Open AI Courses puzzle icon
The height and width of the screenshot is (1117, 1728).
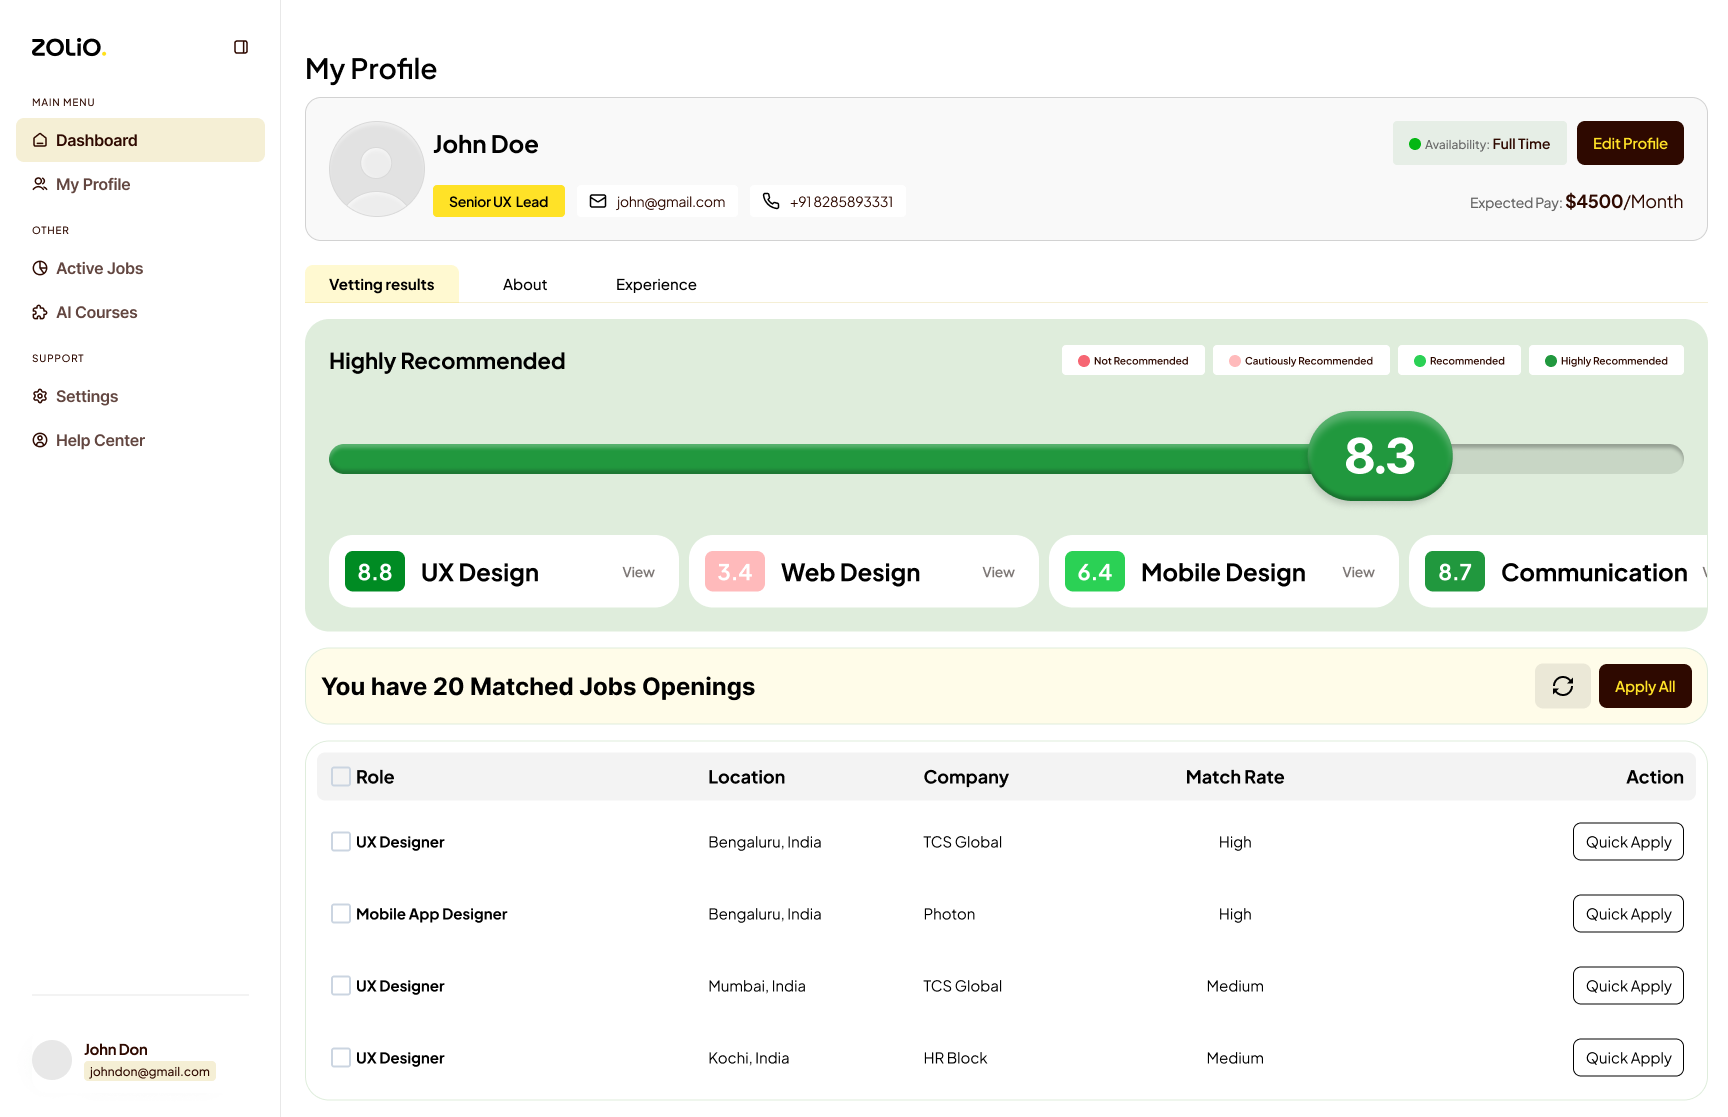click(40, 312)
